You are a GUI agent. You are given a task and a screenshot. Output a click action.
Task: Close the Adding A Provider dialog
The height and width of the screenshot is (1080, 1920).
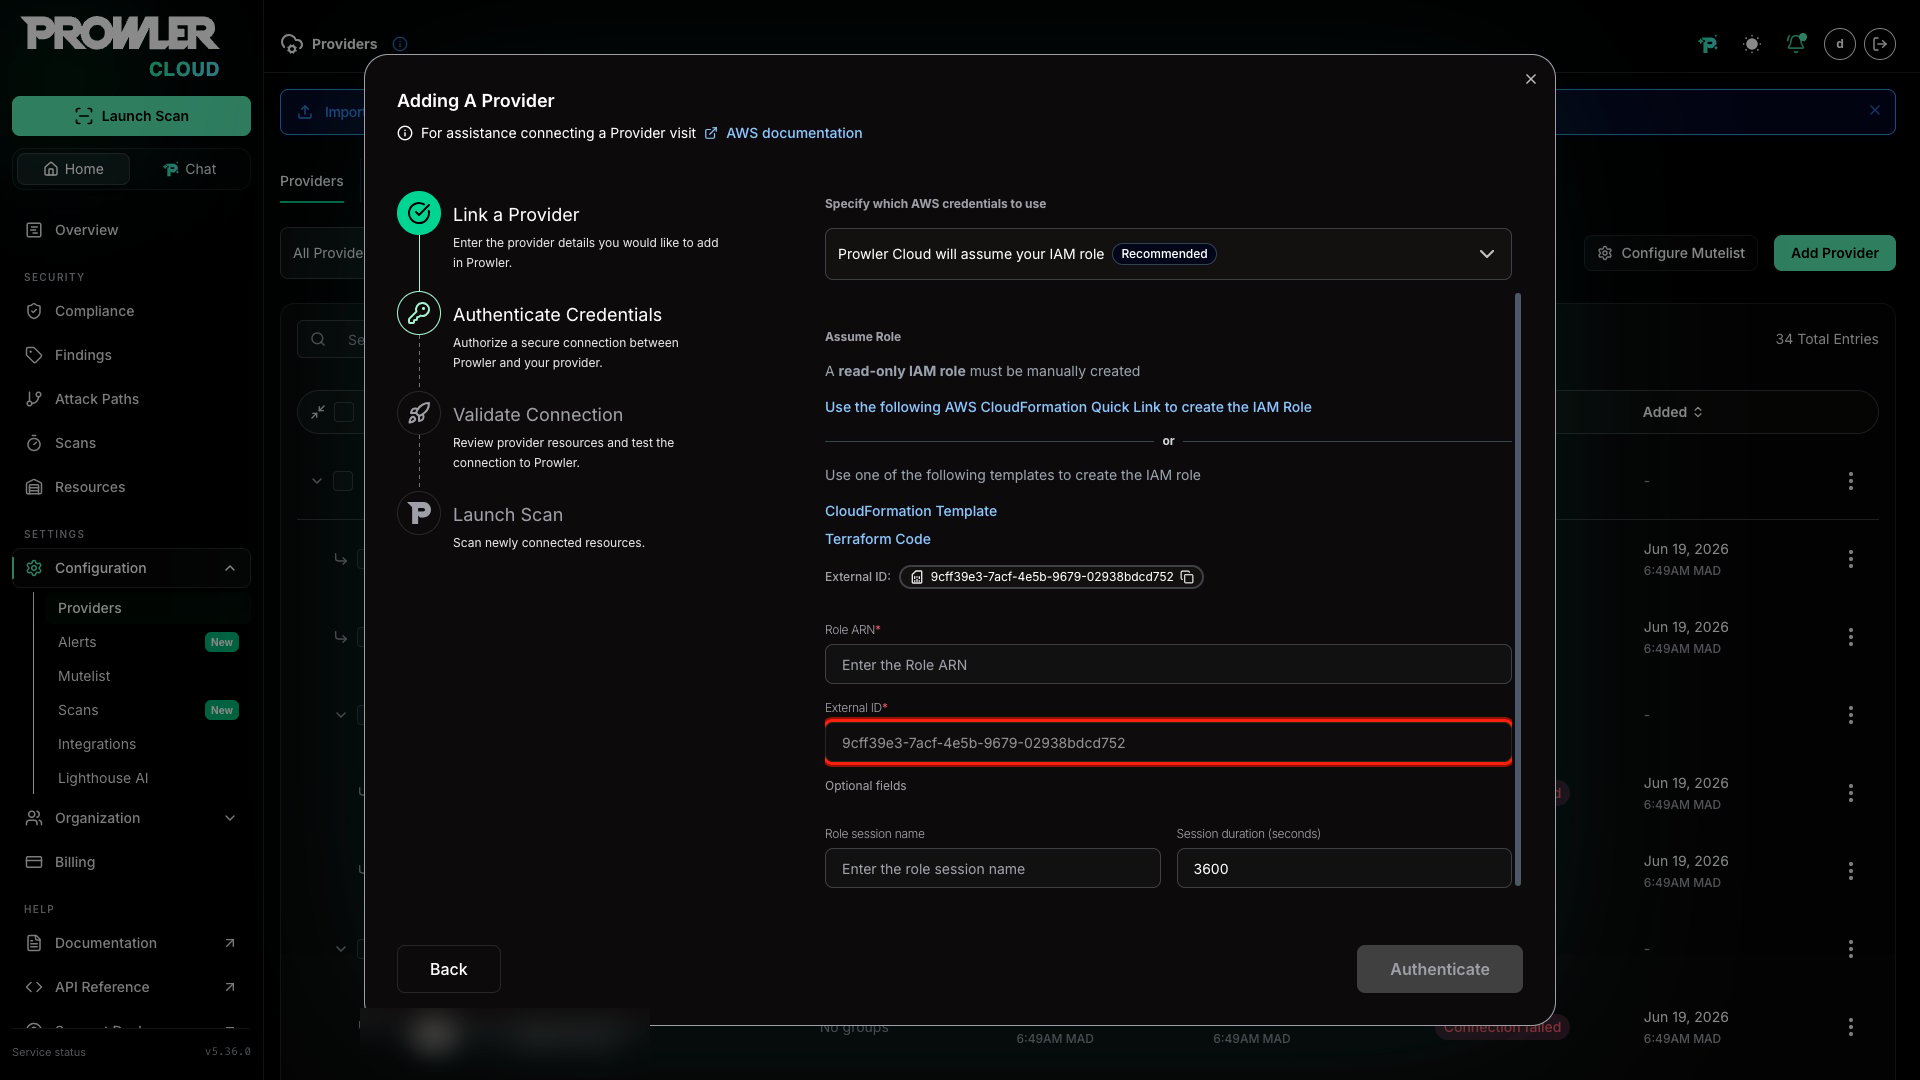coord(1530,79)
